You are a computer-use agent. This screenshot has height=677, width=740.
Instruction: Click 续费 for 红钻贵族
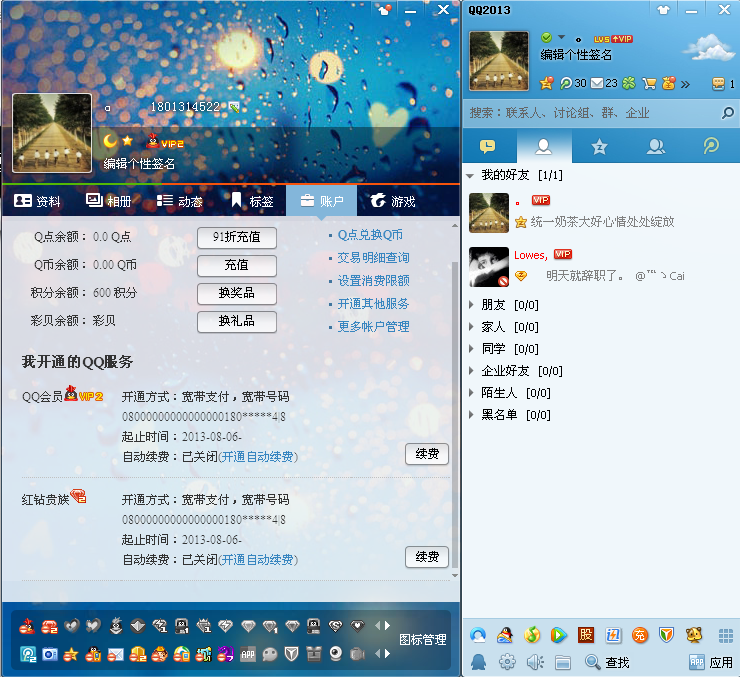click(427, 557)
